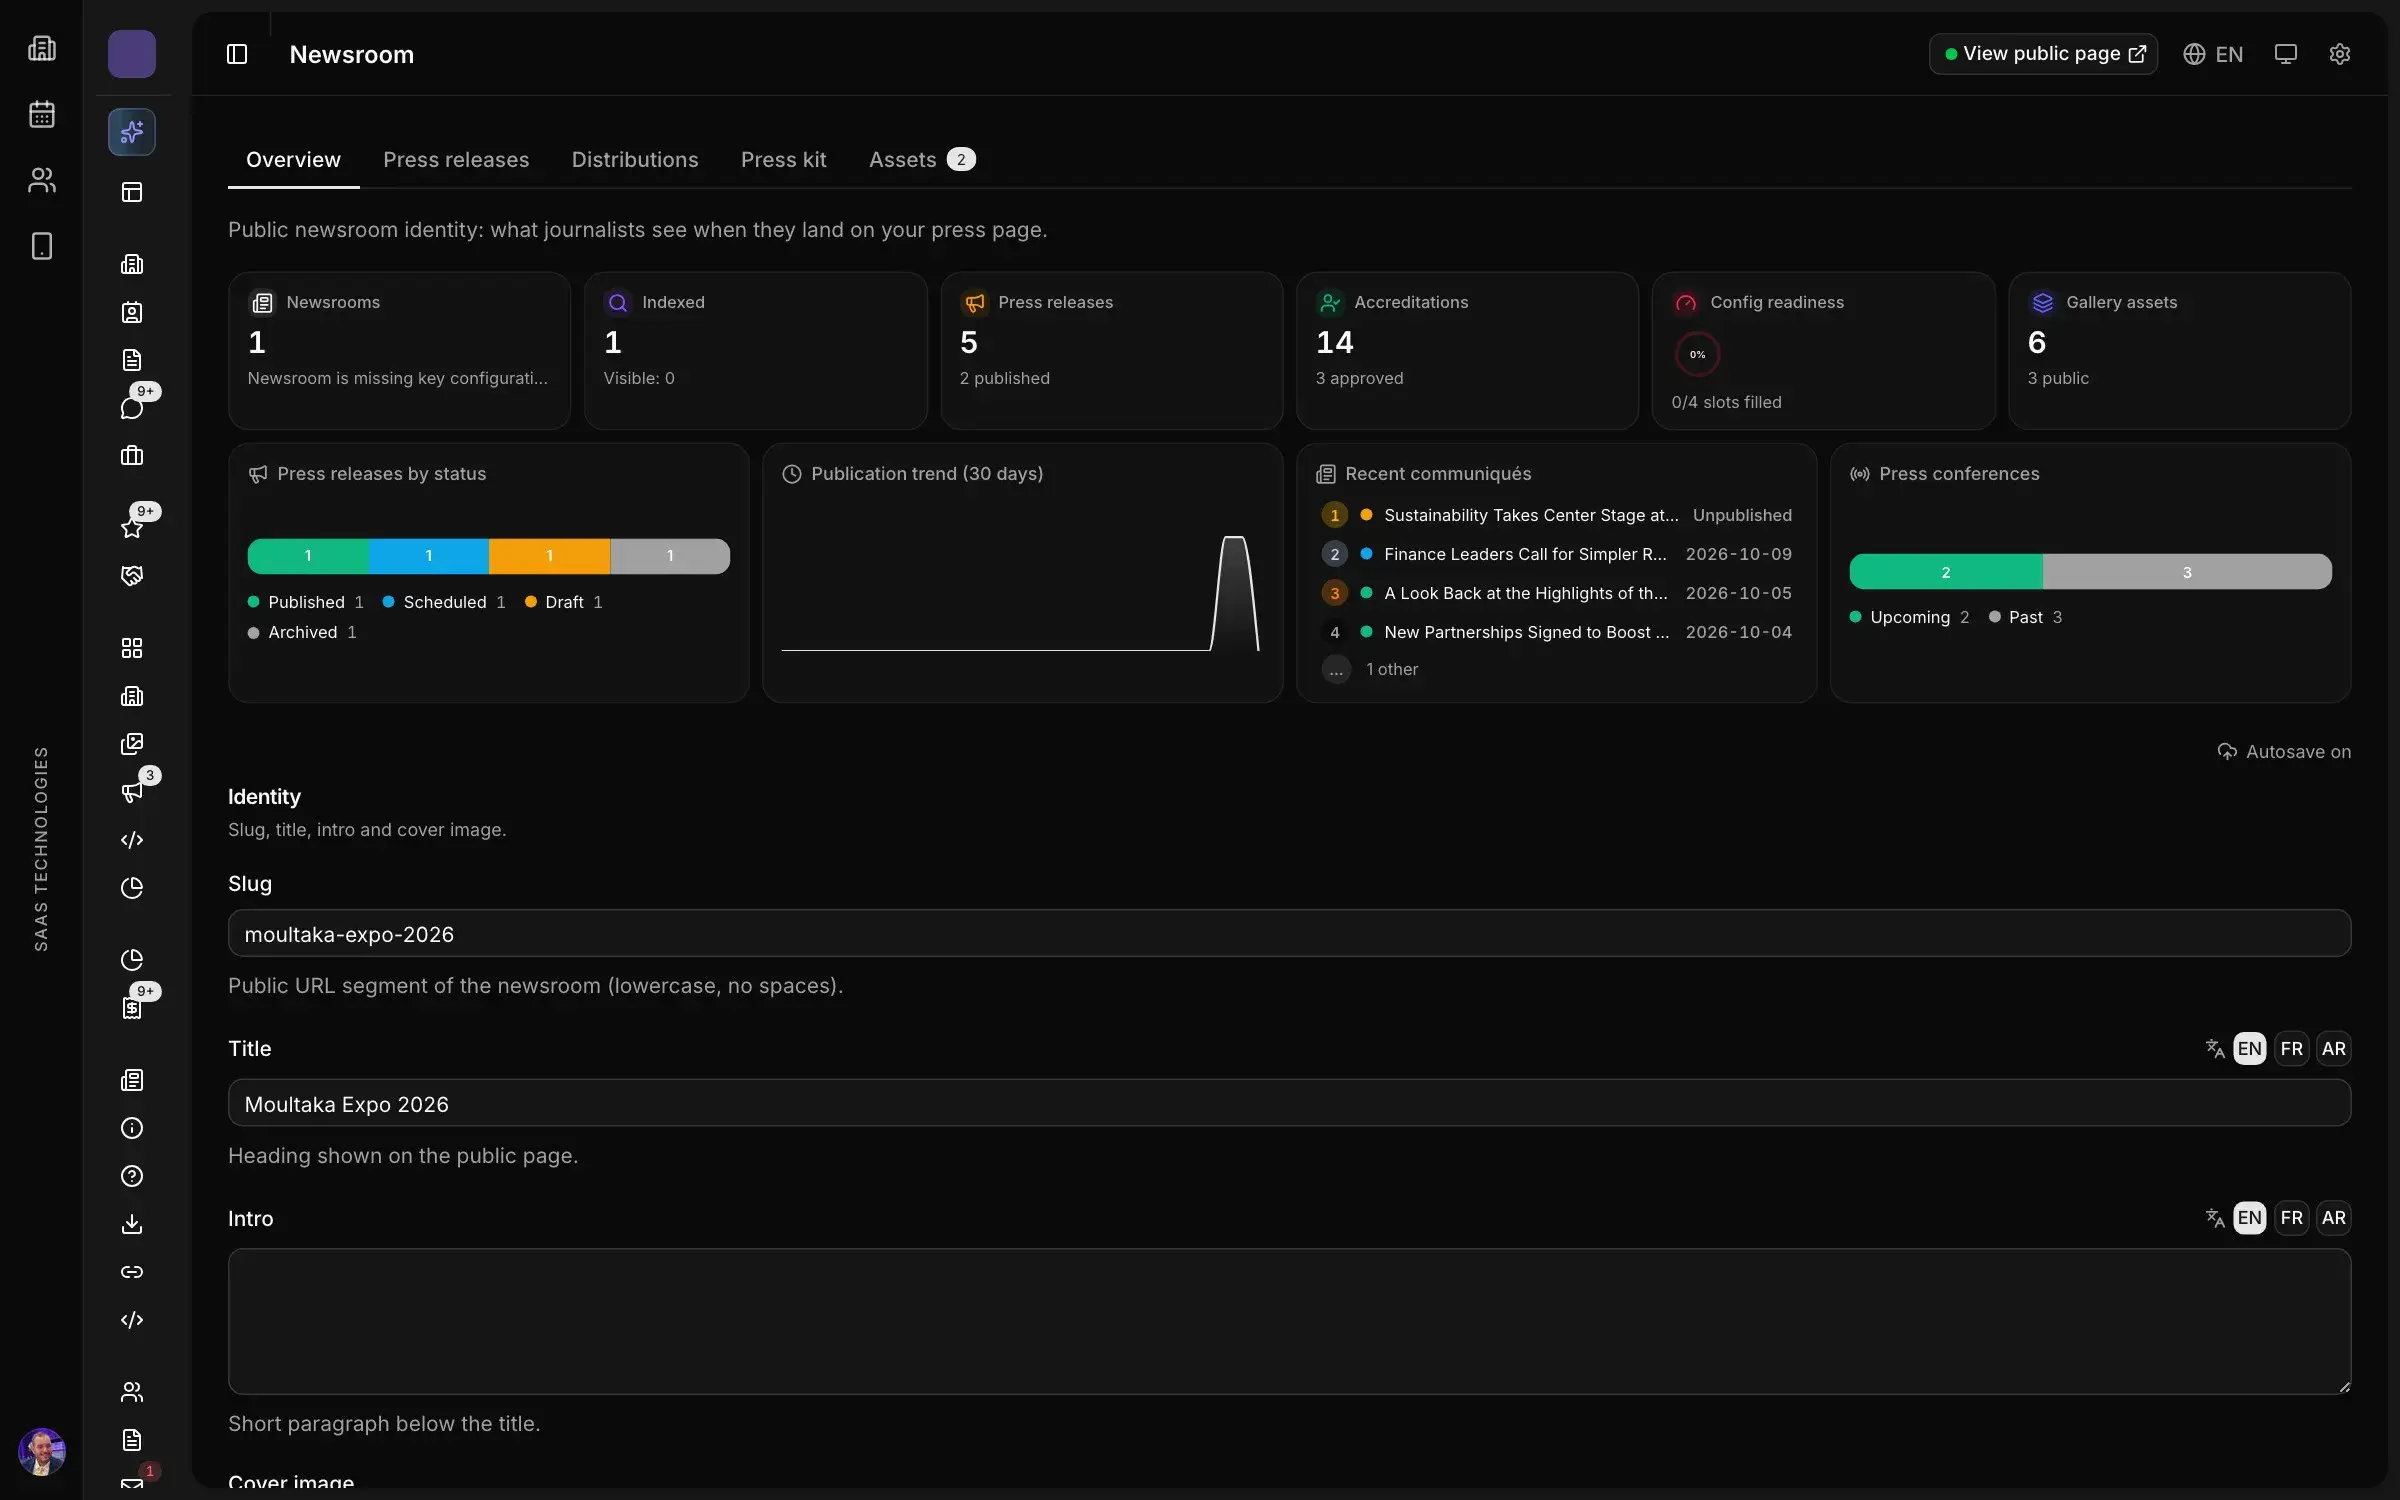Open the sparkles AI module in sidebar
This screenshot has width=2400, height=1500.
132,132
